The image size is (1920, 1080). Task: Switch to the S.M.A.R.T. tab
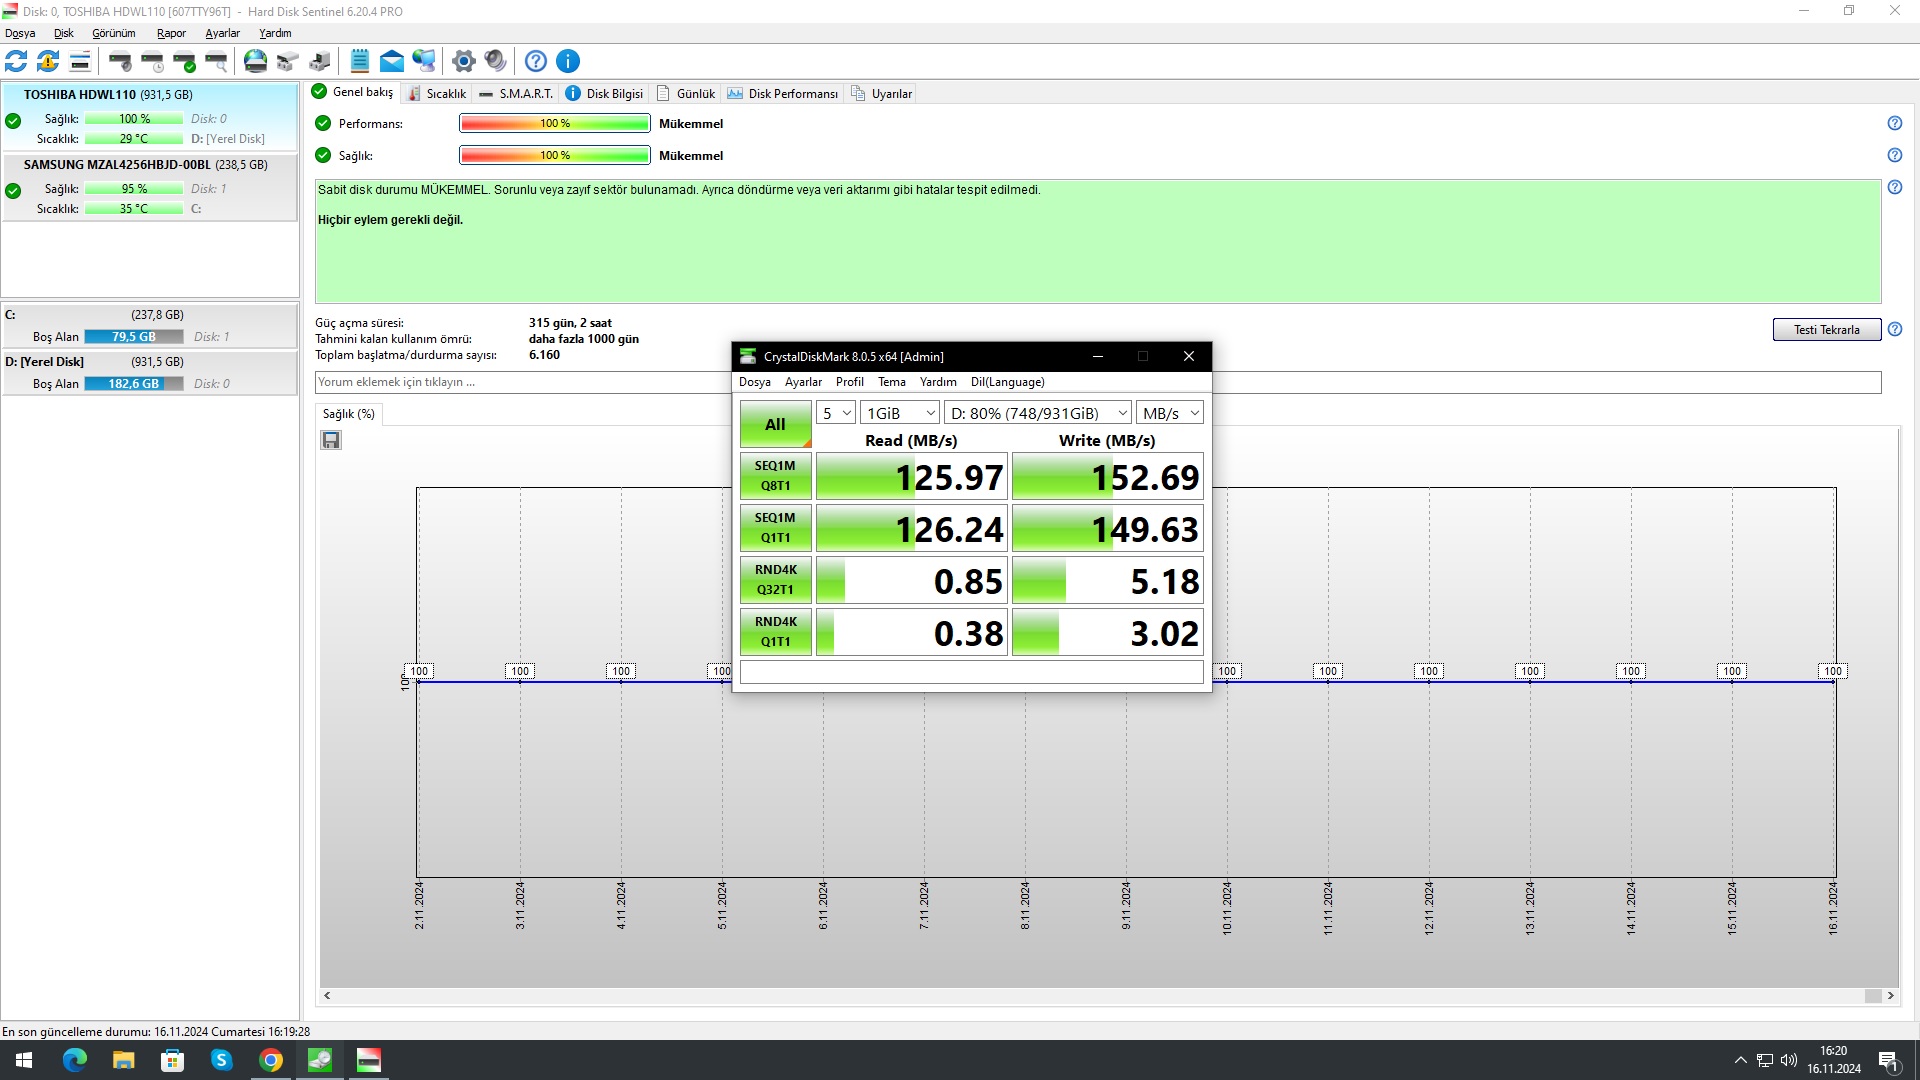[516, 93]
